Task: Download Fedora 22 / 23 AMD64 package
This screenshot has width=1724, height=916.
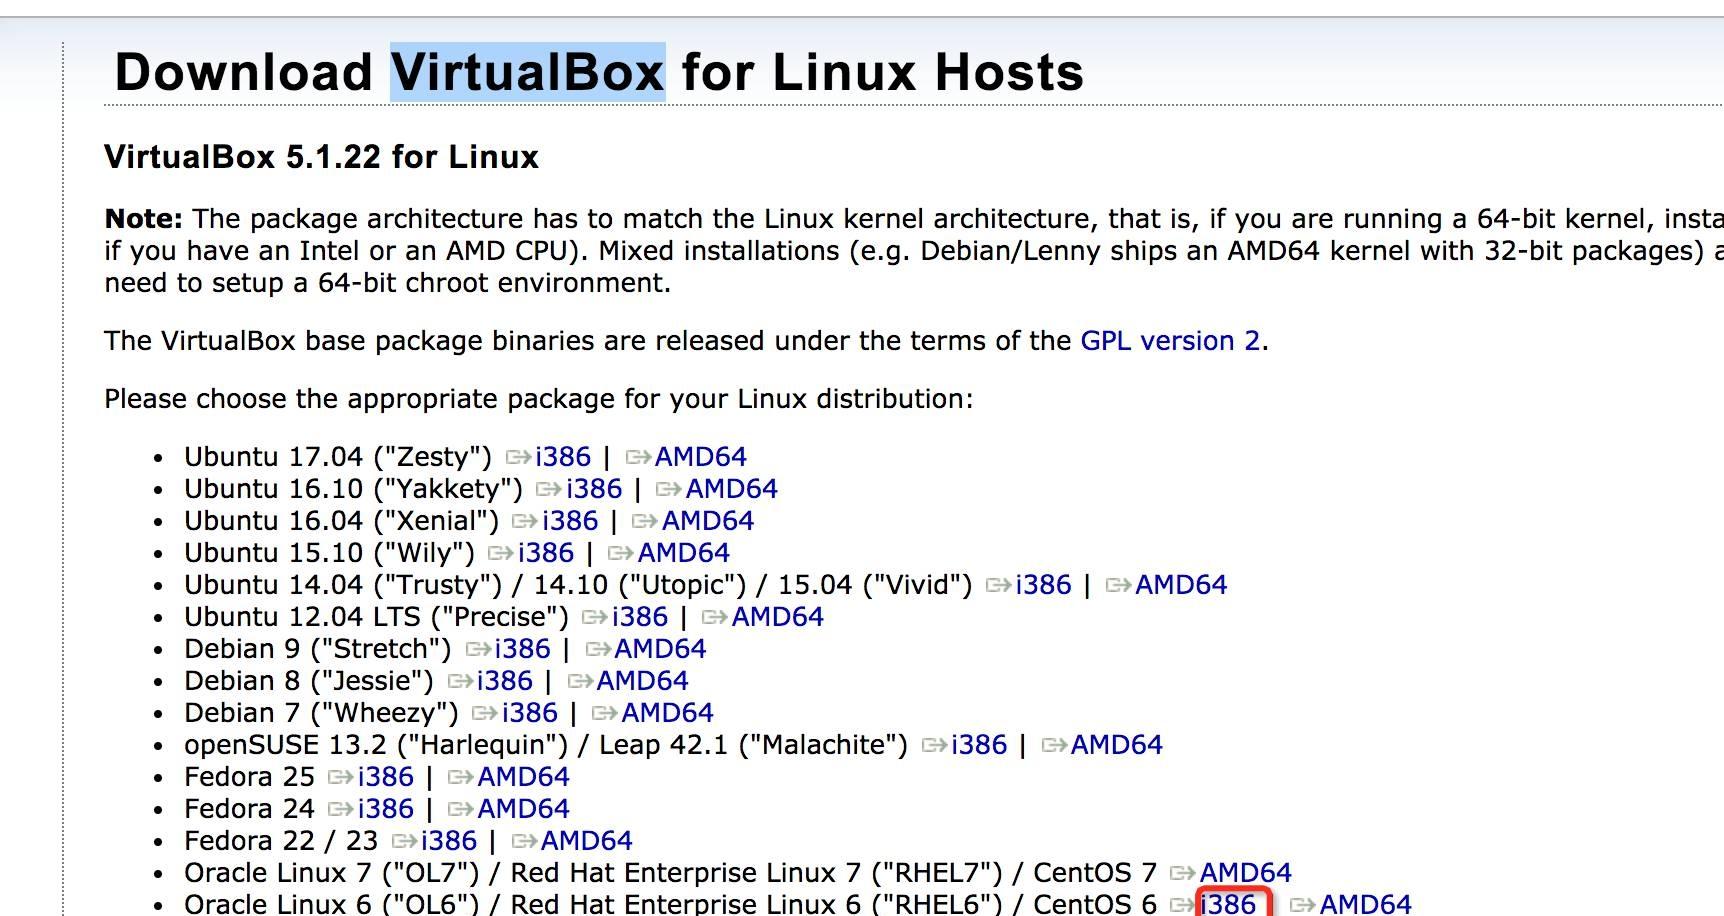Action: (587, 841)
